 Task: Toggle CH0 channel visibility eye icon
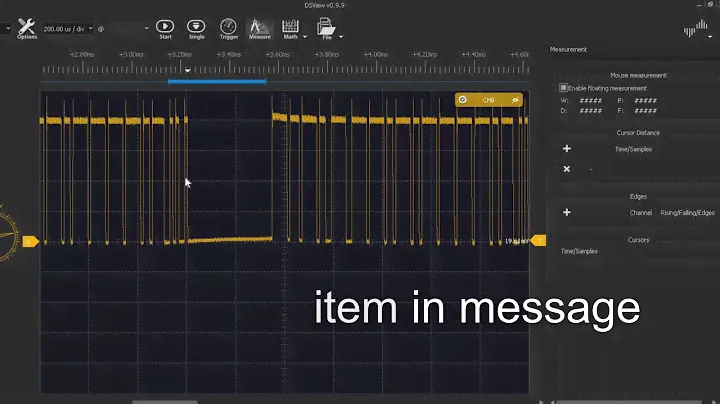pos(516,100)
